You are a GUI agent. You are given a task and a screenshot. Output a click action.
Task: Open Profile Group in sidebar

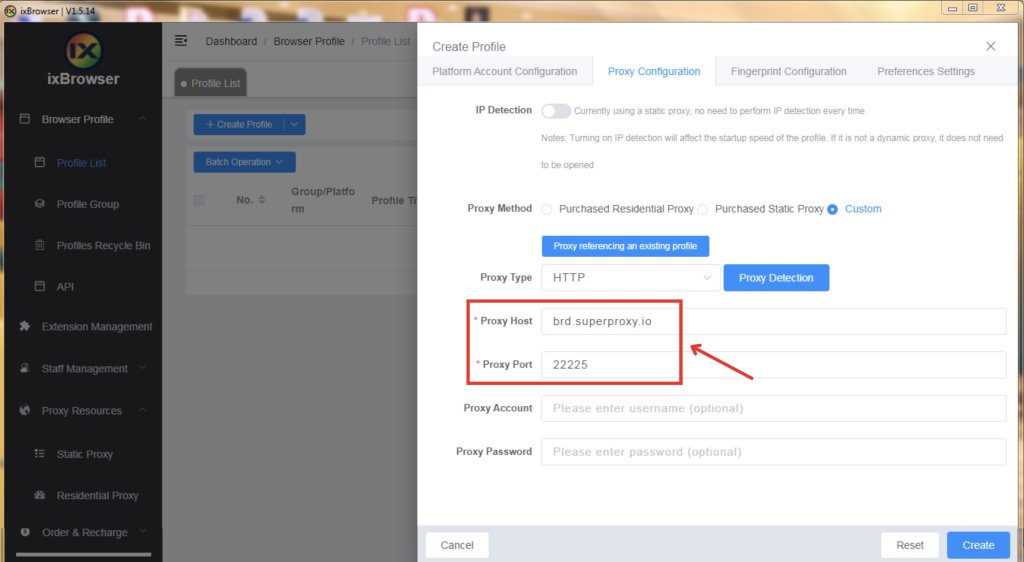tap(87, 204)
